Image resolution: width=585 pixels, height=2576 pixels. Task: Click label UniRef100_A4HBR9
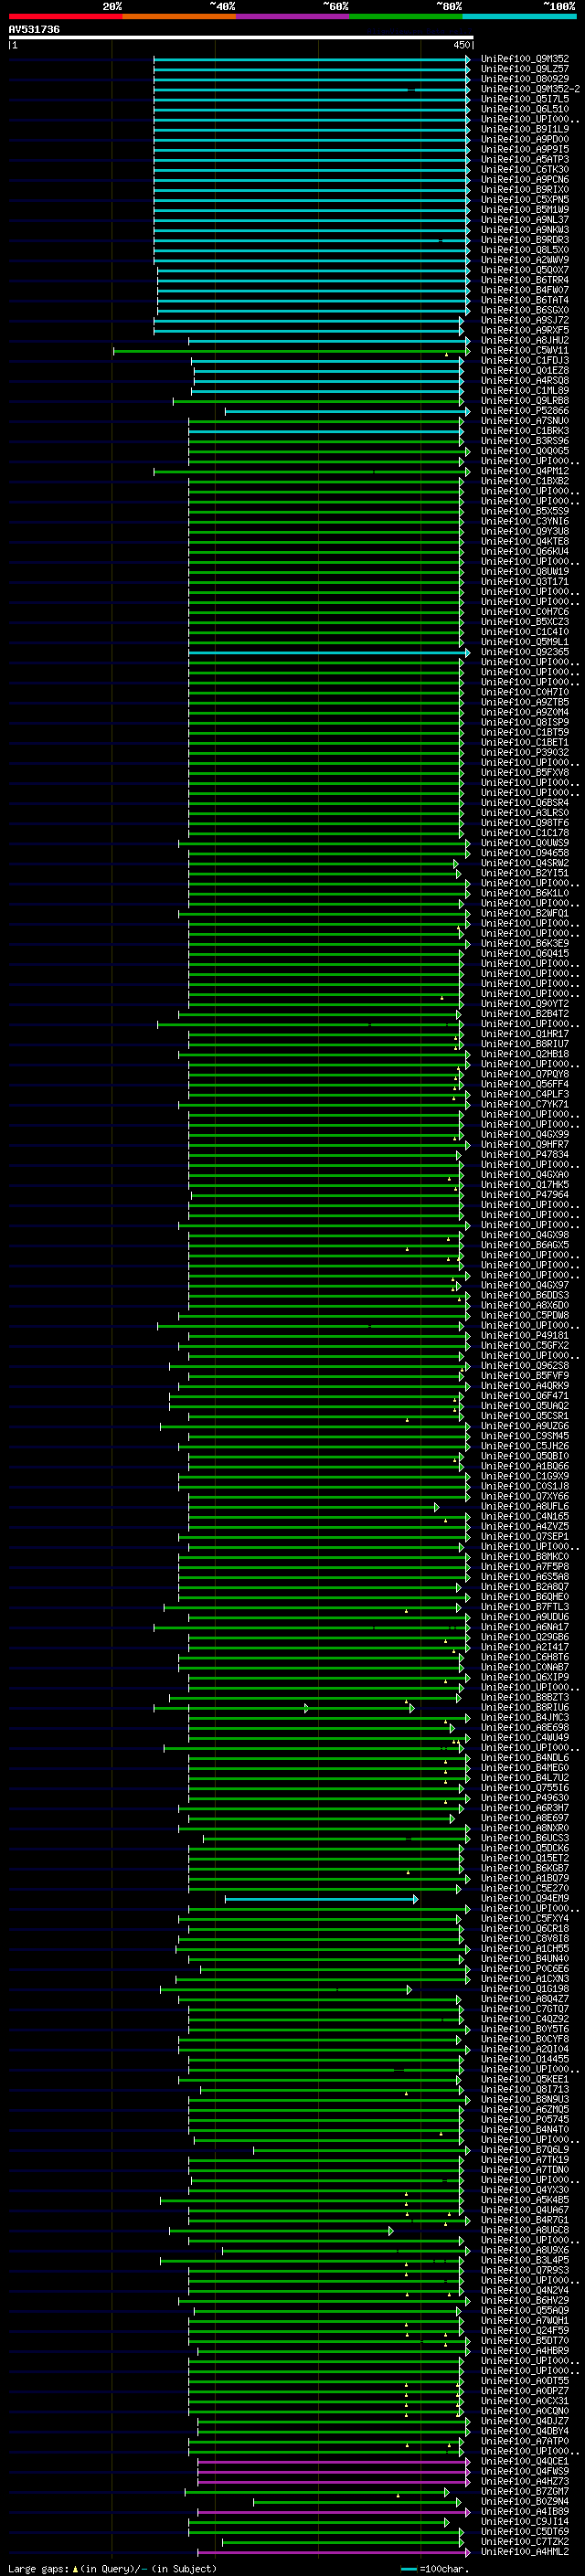coord(525,2350)
